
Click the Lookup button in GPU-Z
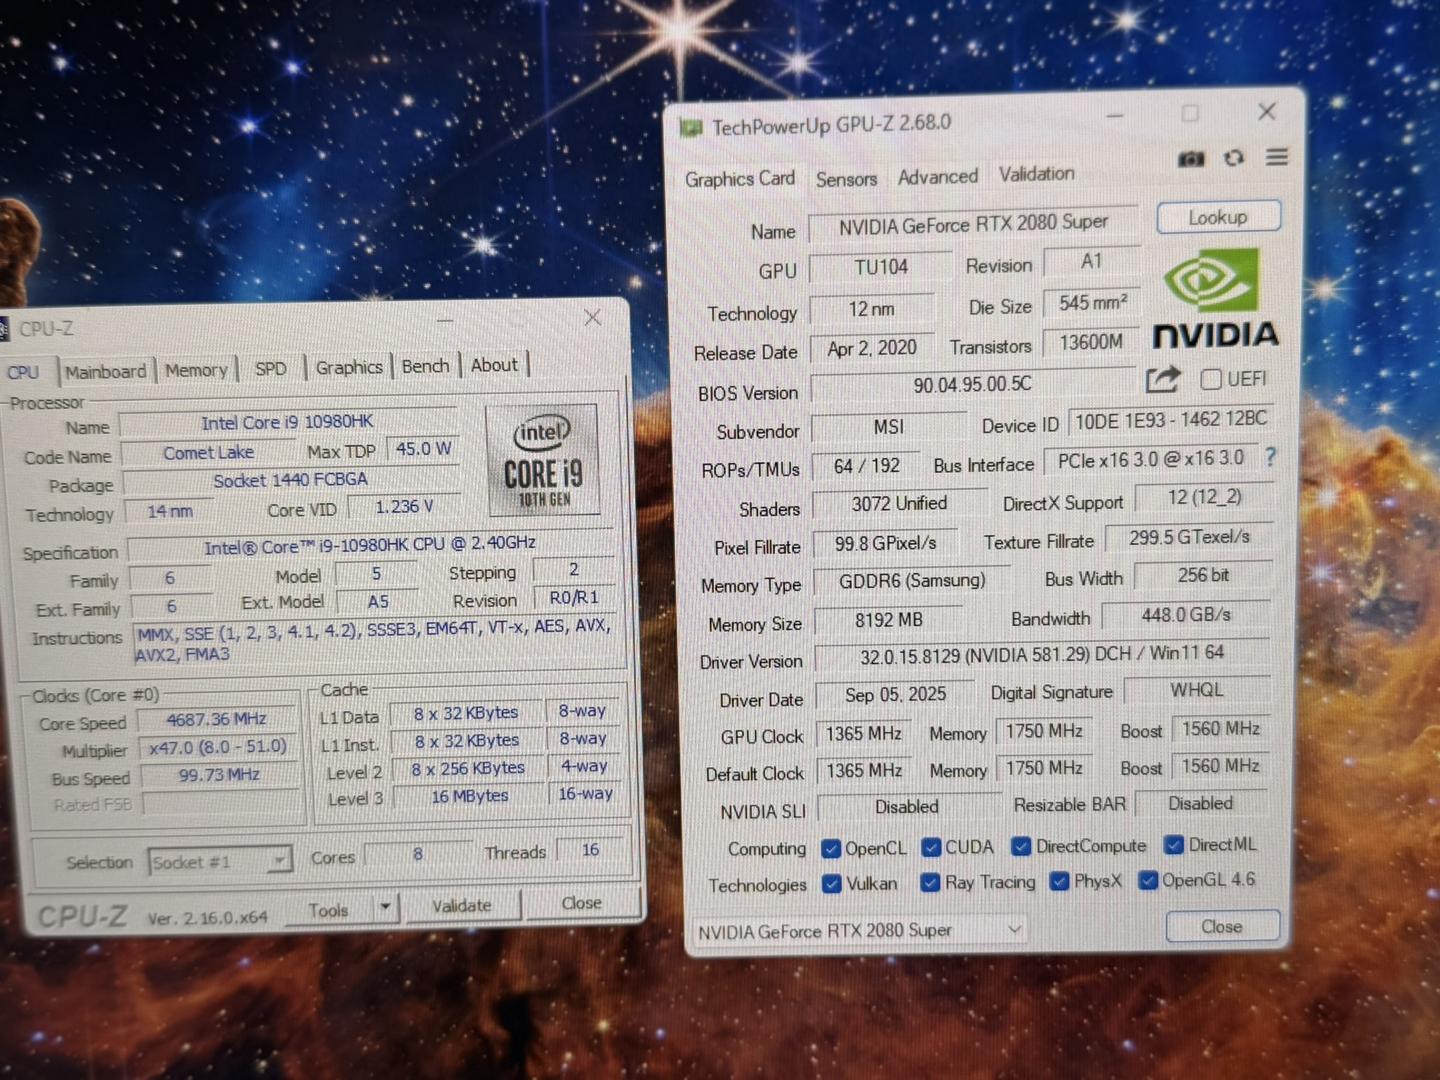pyautogui.click(x=1218, y=217)
